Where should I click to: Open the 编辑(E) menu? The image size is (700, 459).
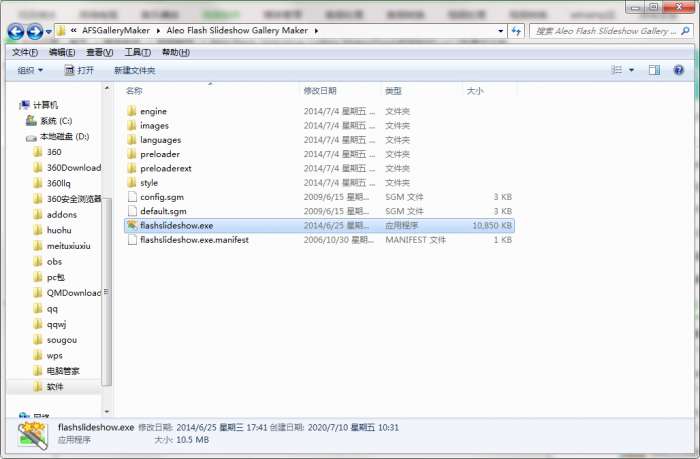62,53
